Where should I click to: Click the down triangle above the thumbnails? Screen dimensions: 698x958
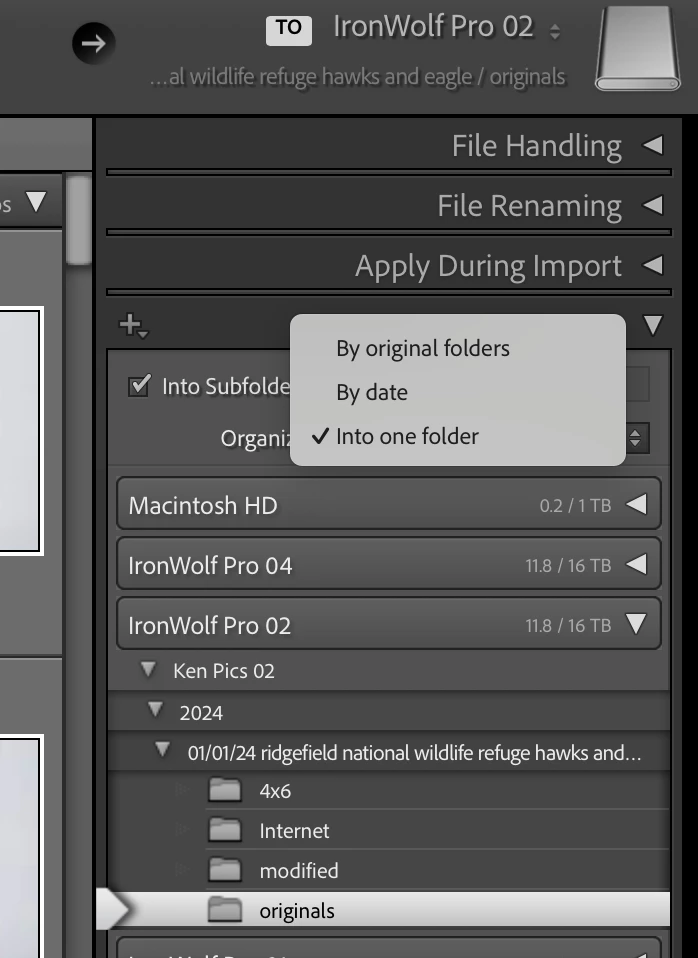36,202
